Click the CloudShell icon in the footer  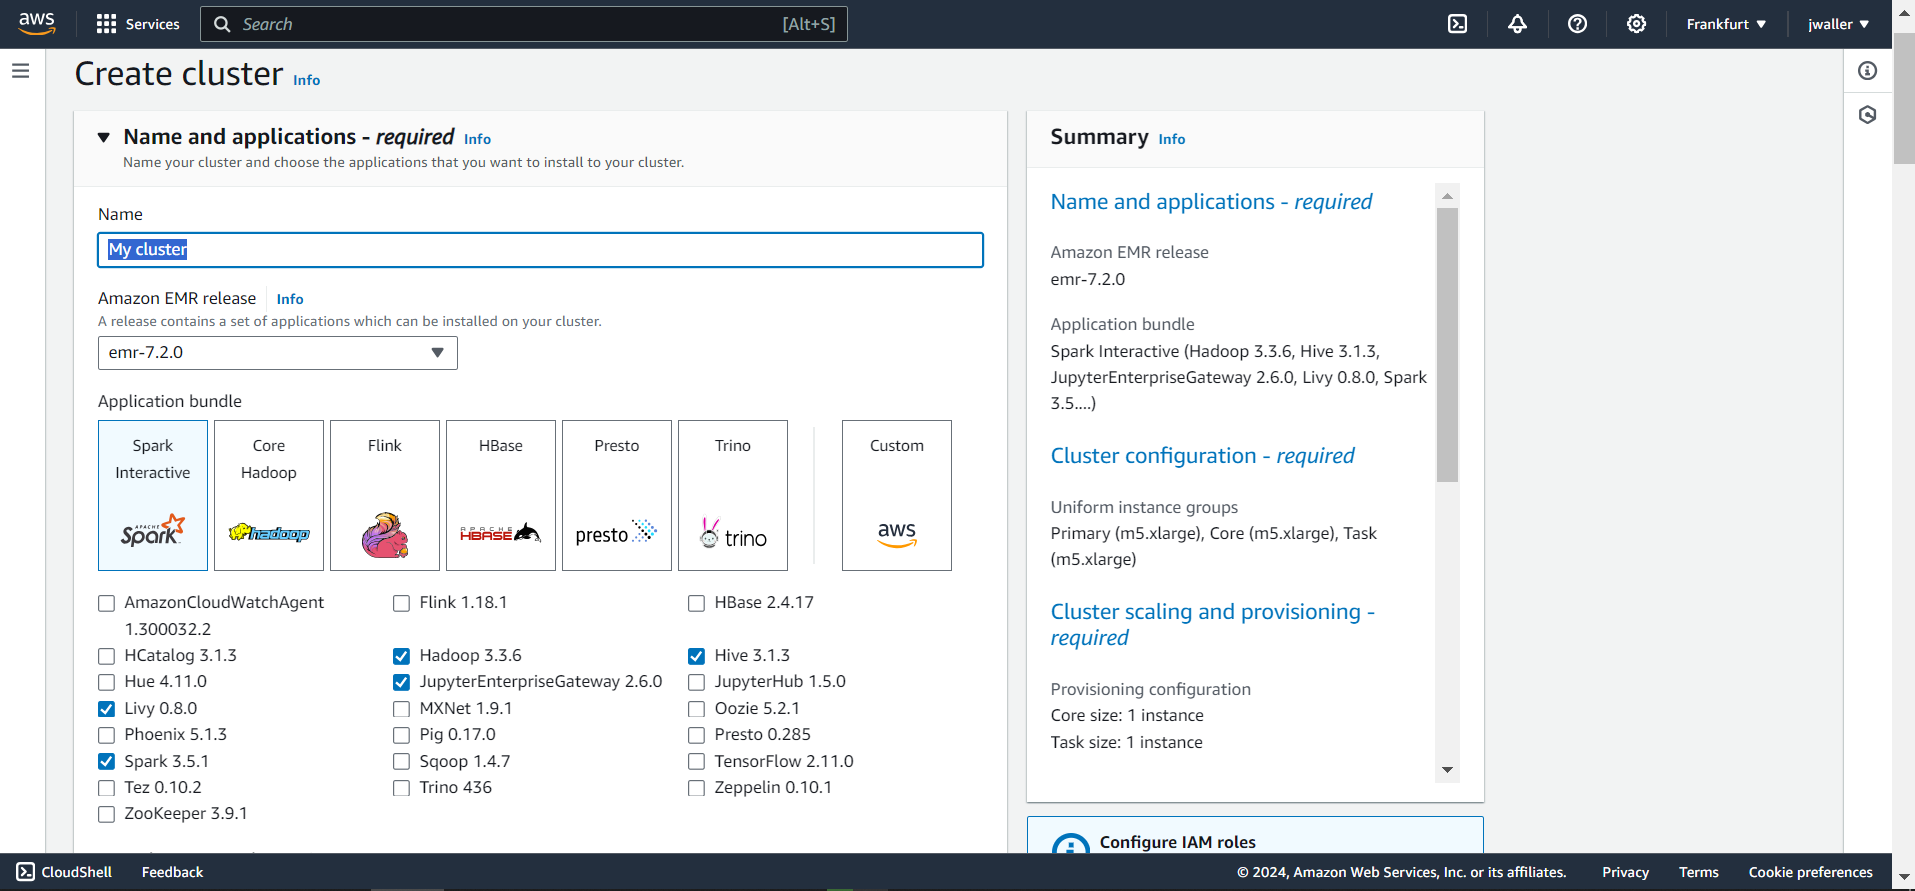[26, 872]
